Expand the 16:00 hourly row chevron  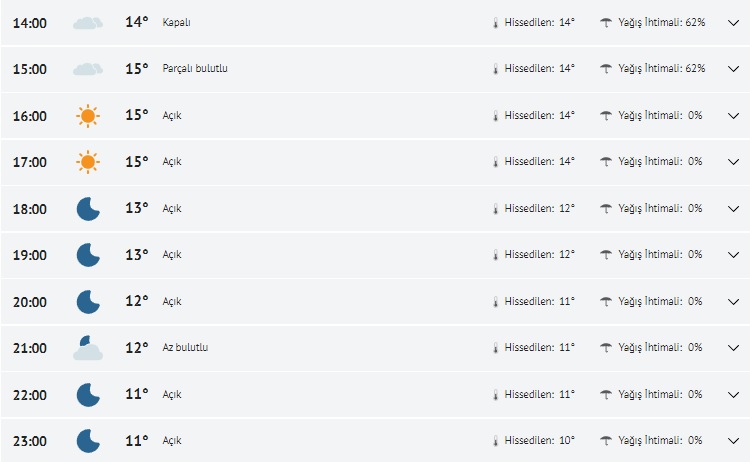(x=733, y=116)
